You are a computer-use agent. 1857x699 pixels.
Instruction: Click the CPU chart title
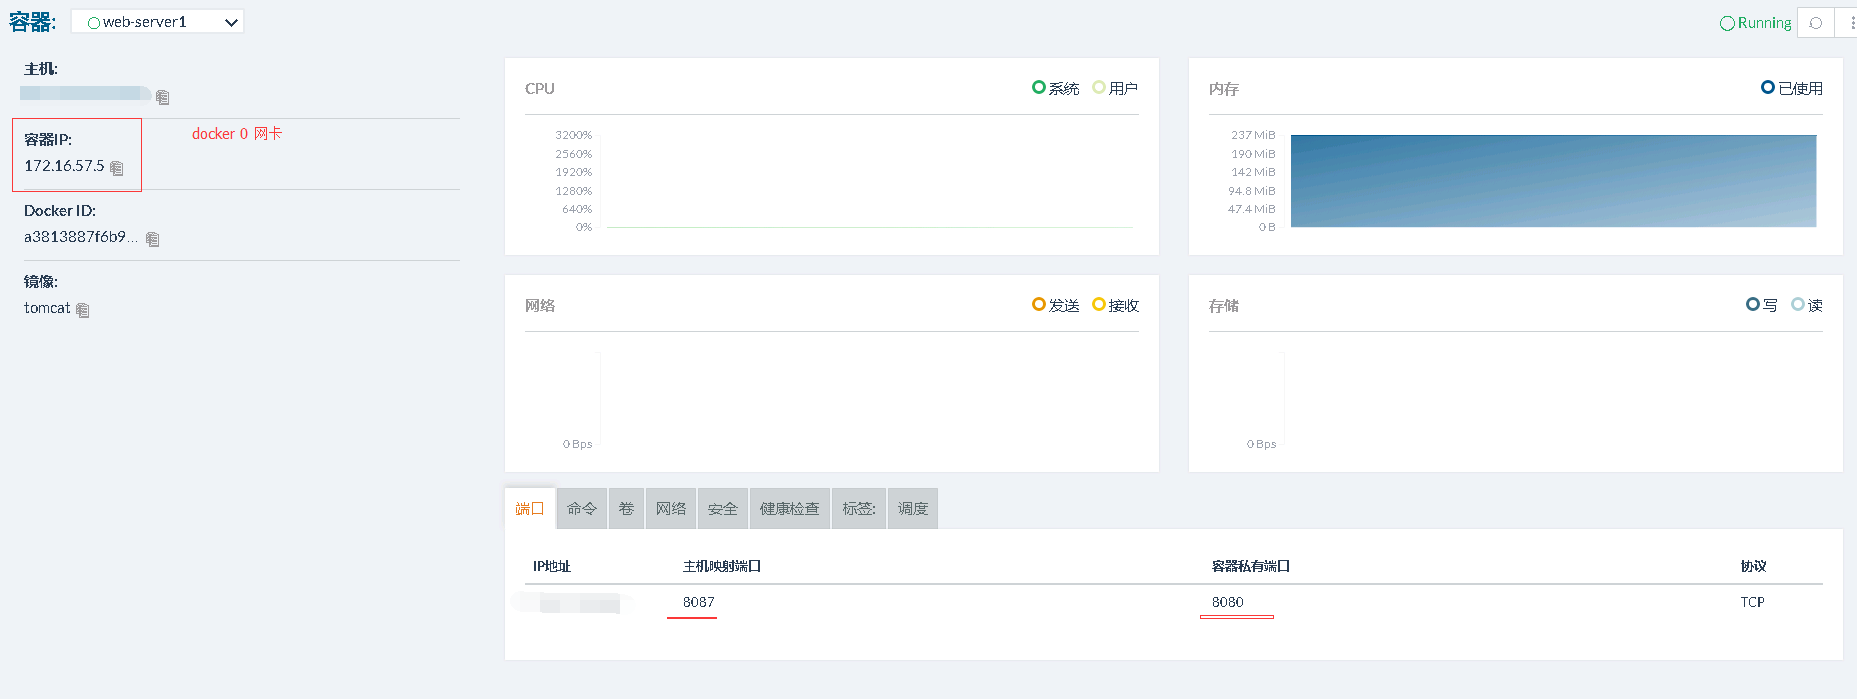coord(540,88)
